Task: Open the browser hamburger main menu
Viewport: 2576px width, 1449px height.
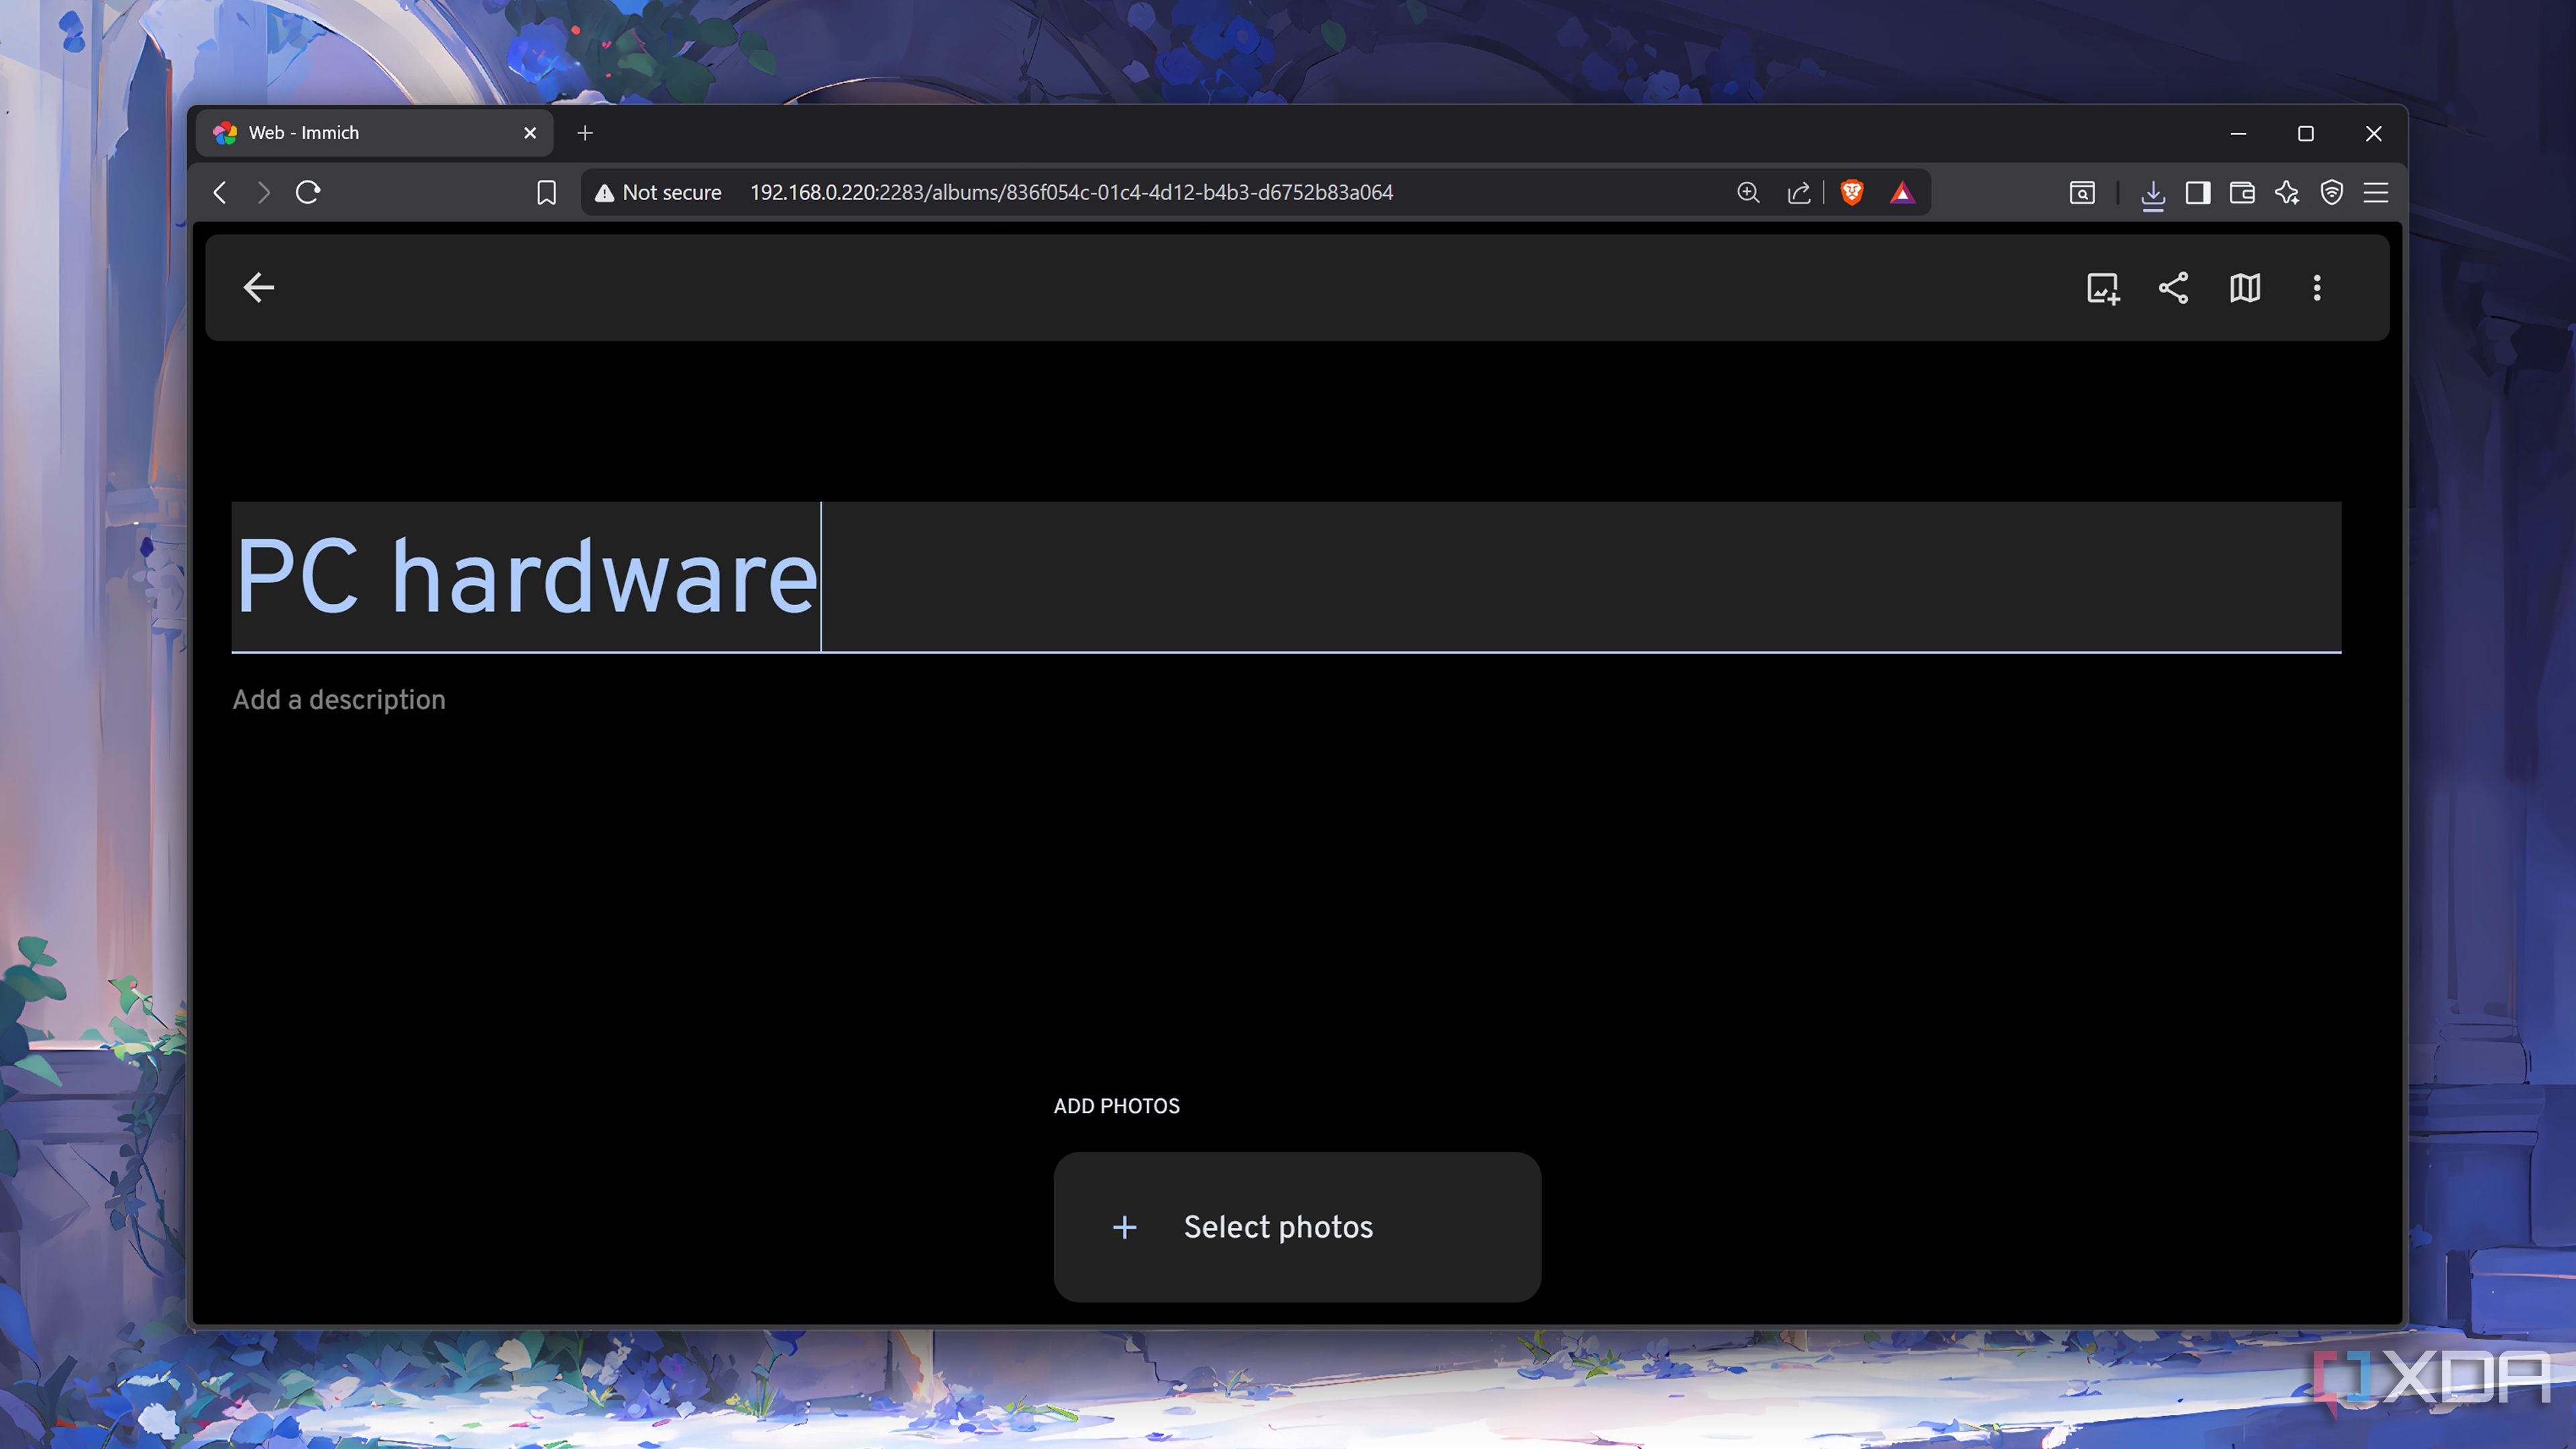Action: [2376, 192]
